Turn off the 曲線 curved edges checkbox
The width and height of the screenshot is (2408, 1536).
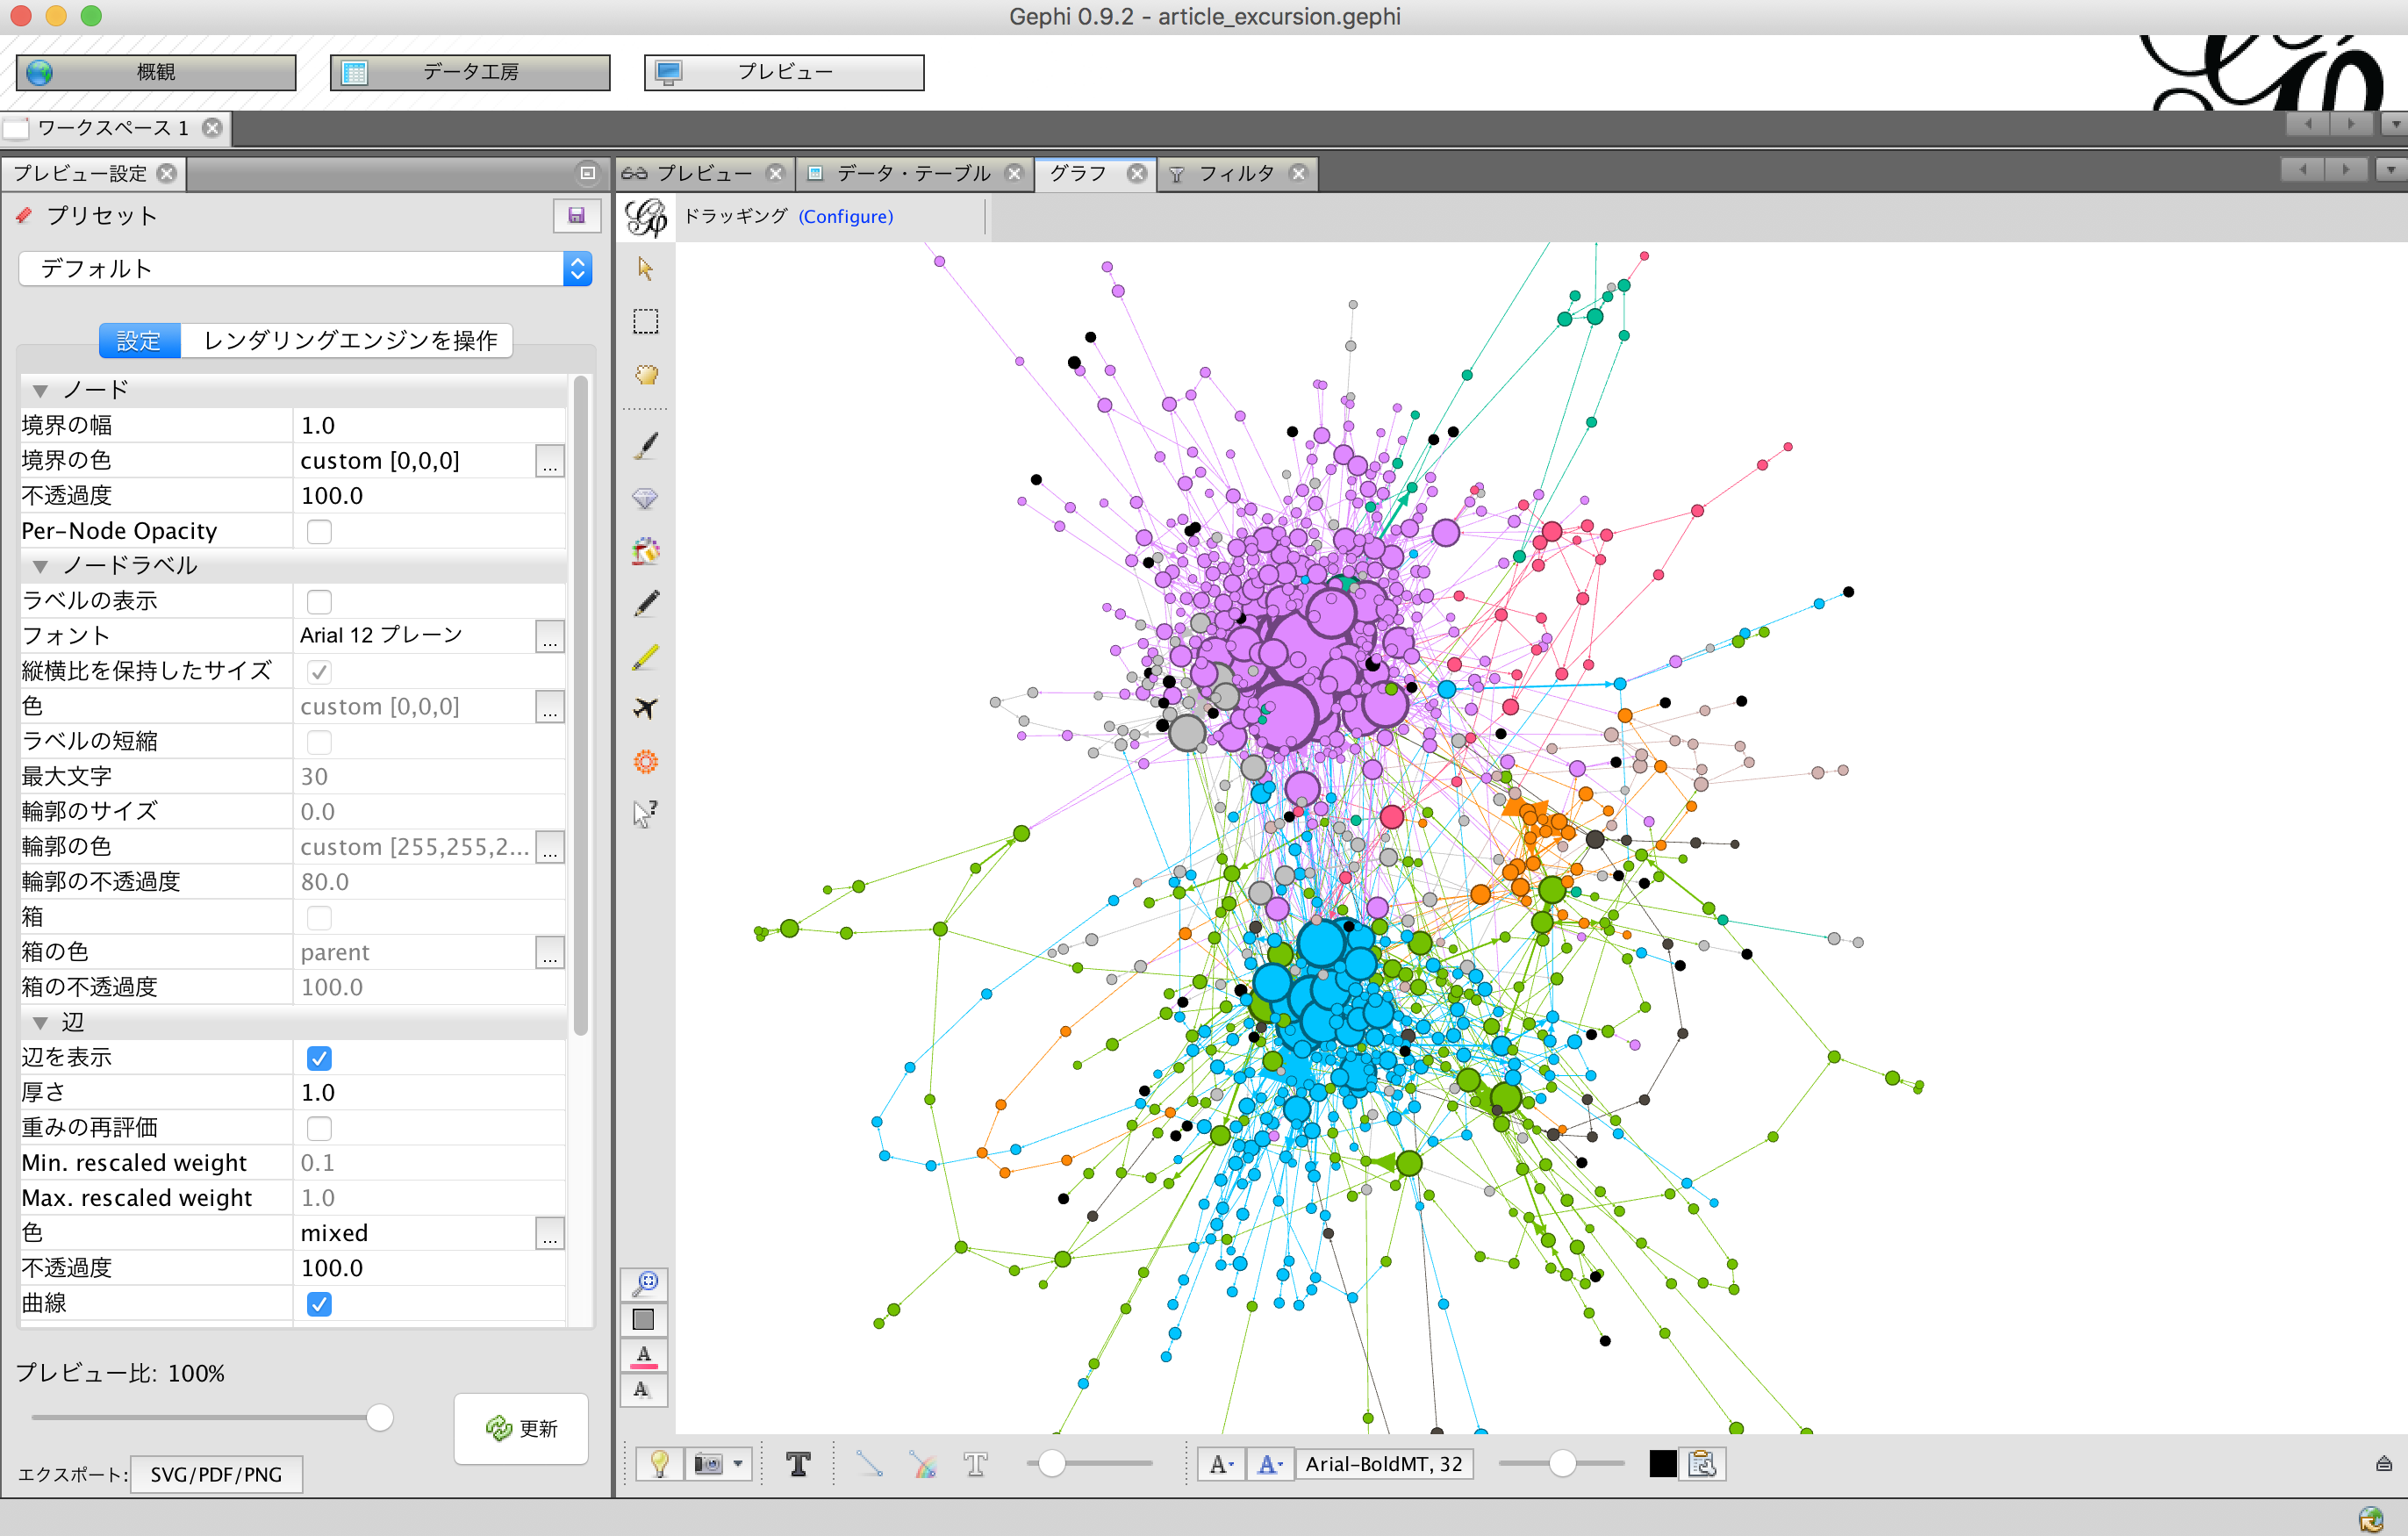click(319, 1303)
